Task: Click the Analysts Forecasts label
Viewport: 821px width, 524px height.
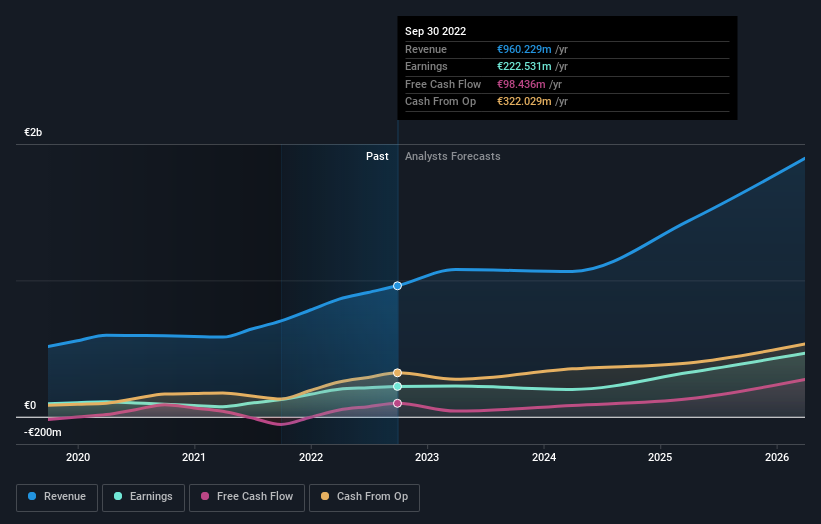Action: point(452,156)
